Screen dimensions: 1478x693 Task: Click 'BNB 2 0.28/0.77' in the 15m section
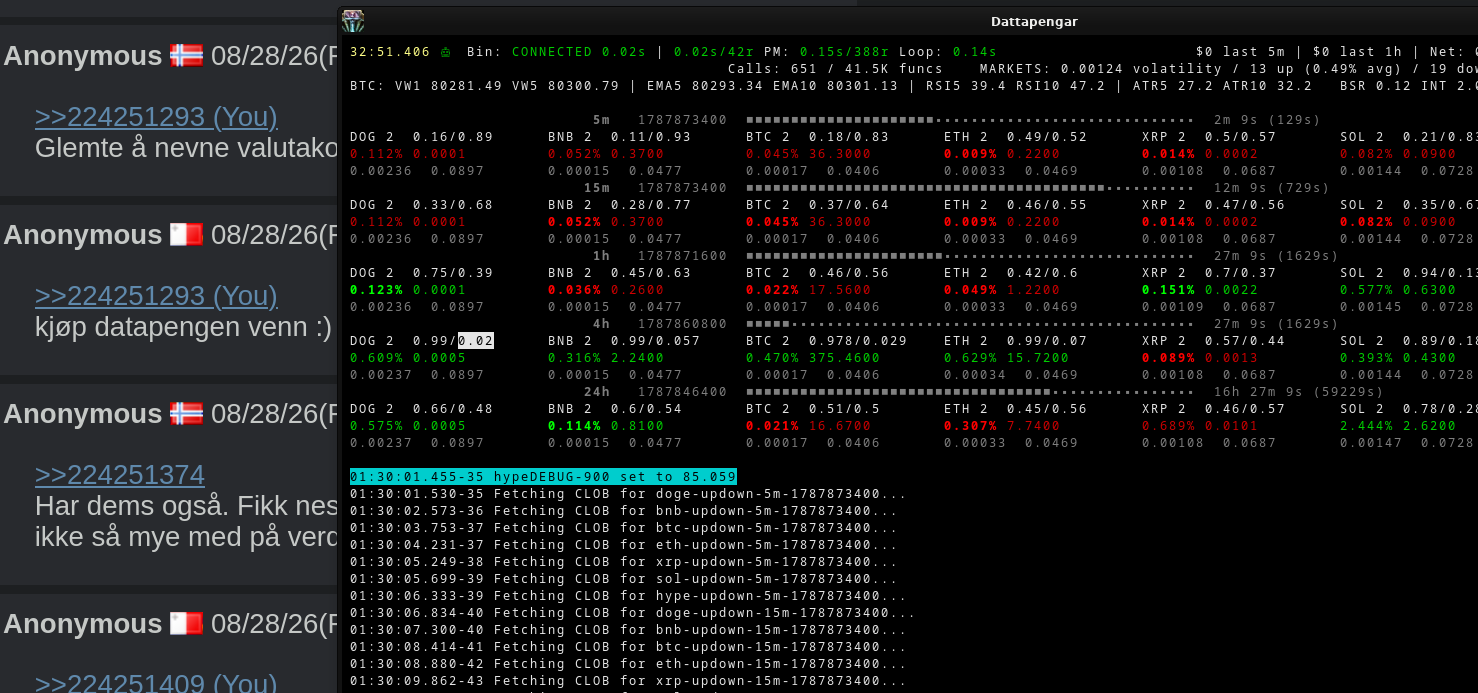point(619,205)
